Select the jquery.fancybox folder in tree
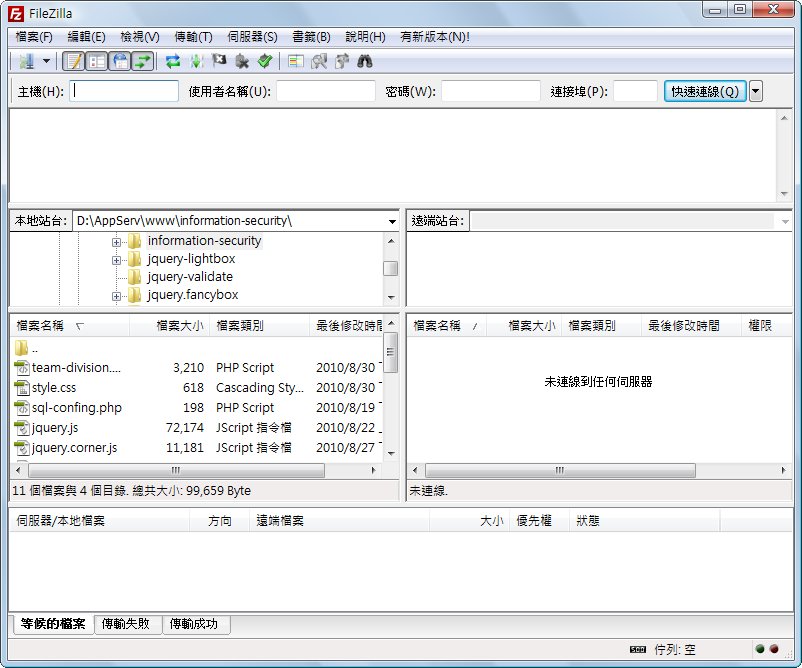Image resolution: width=802 pixels, height=668 pixels. tap(193, 295)
